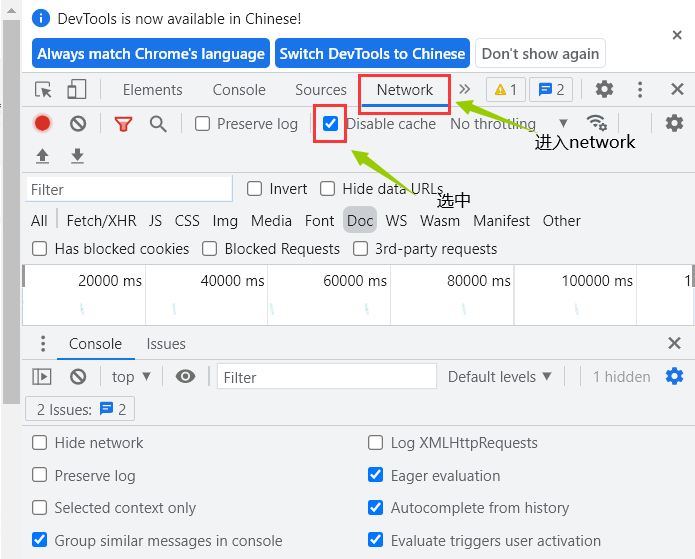Open the Sources tab
This screenshot has height=559, width=695.
pyautogui.click(x=321, y=90)
